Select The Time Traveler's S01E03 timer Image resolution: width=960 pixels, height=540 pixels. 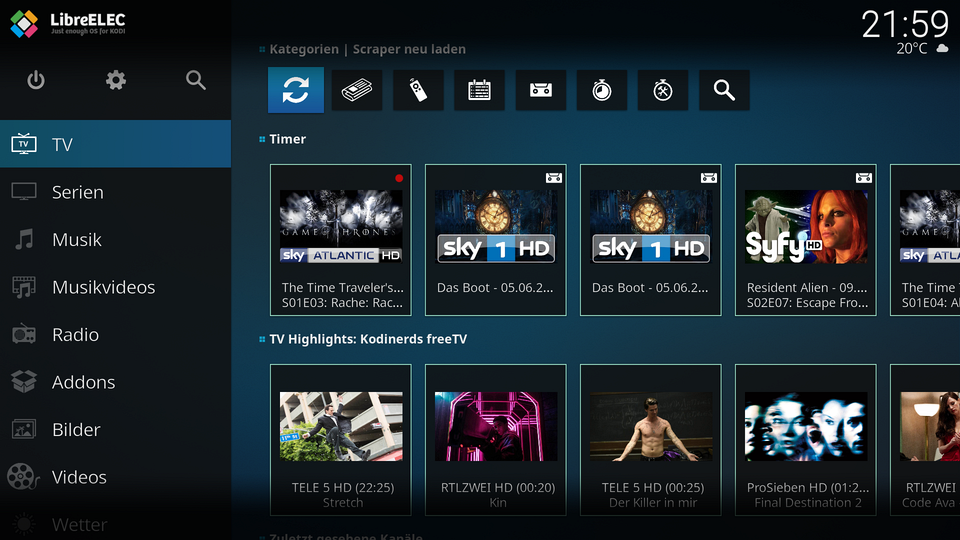click(x=341, y=240)
